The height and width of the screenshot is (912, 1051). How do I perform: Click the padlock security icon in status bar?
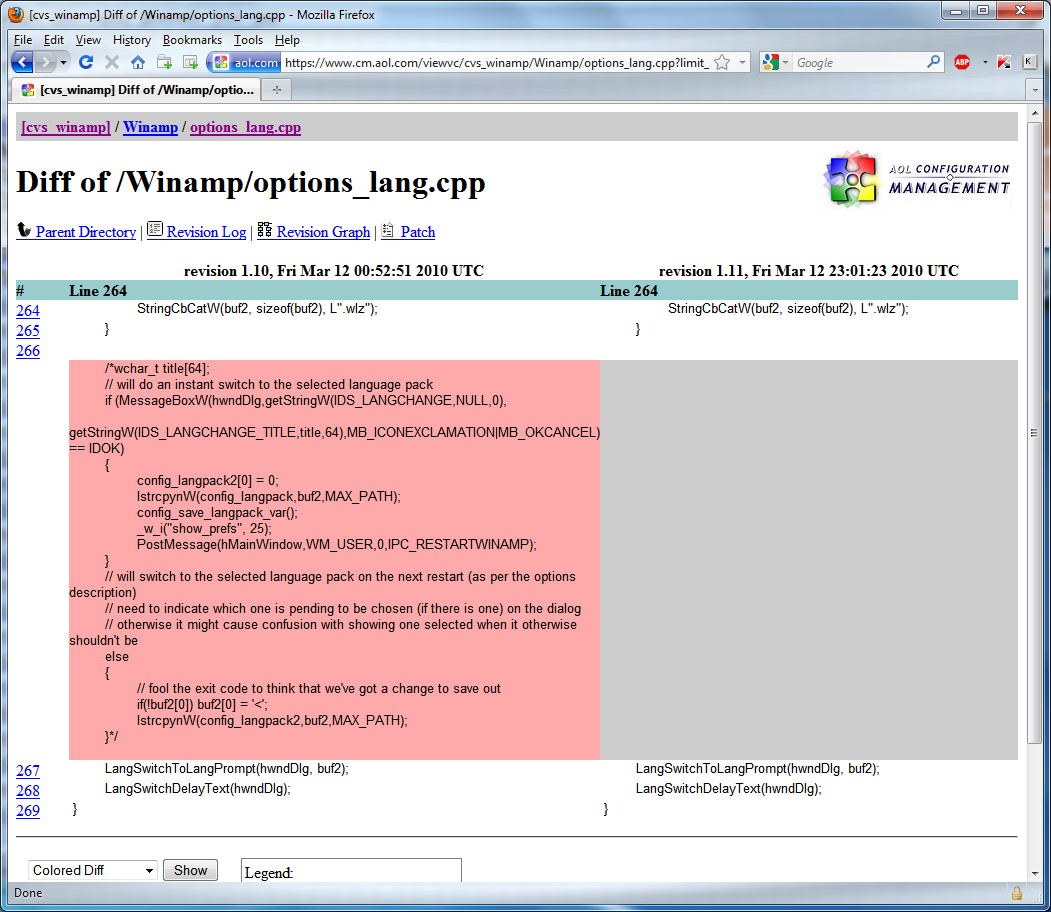click(x=1016, y=893)
